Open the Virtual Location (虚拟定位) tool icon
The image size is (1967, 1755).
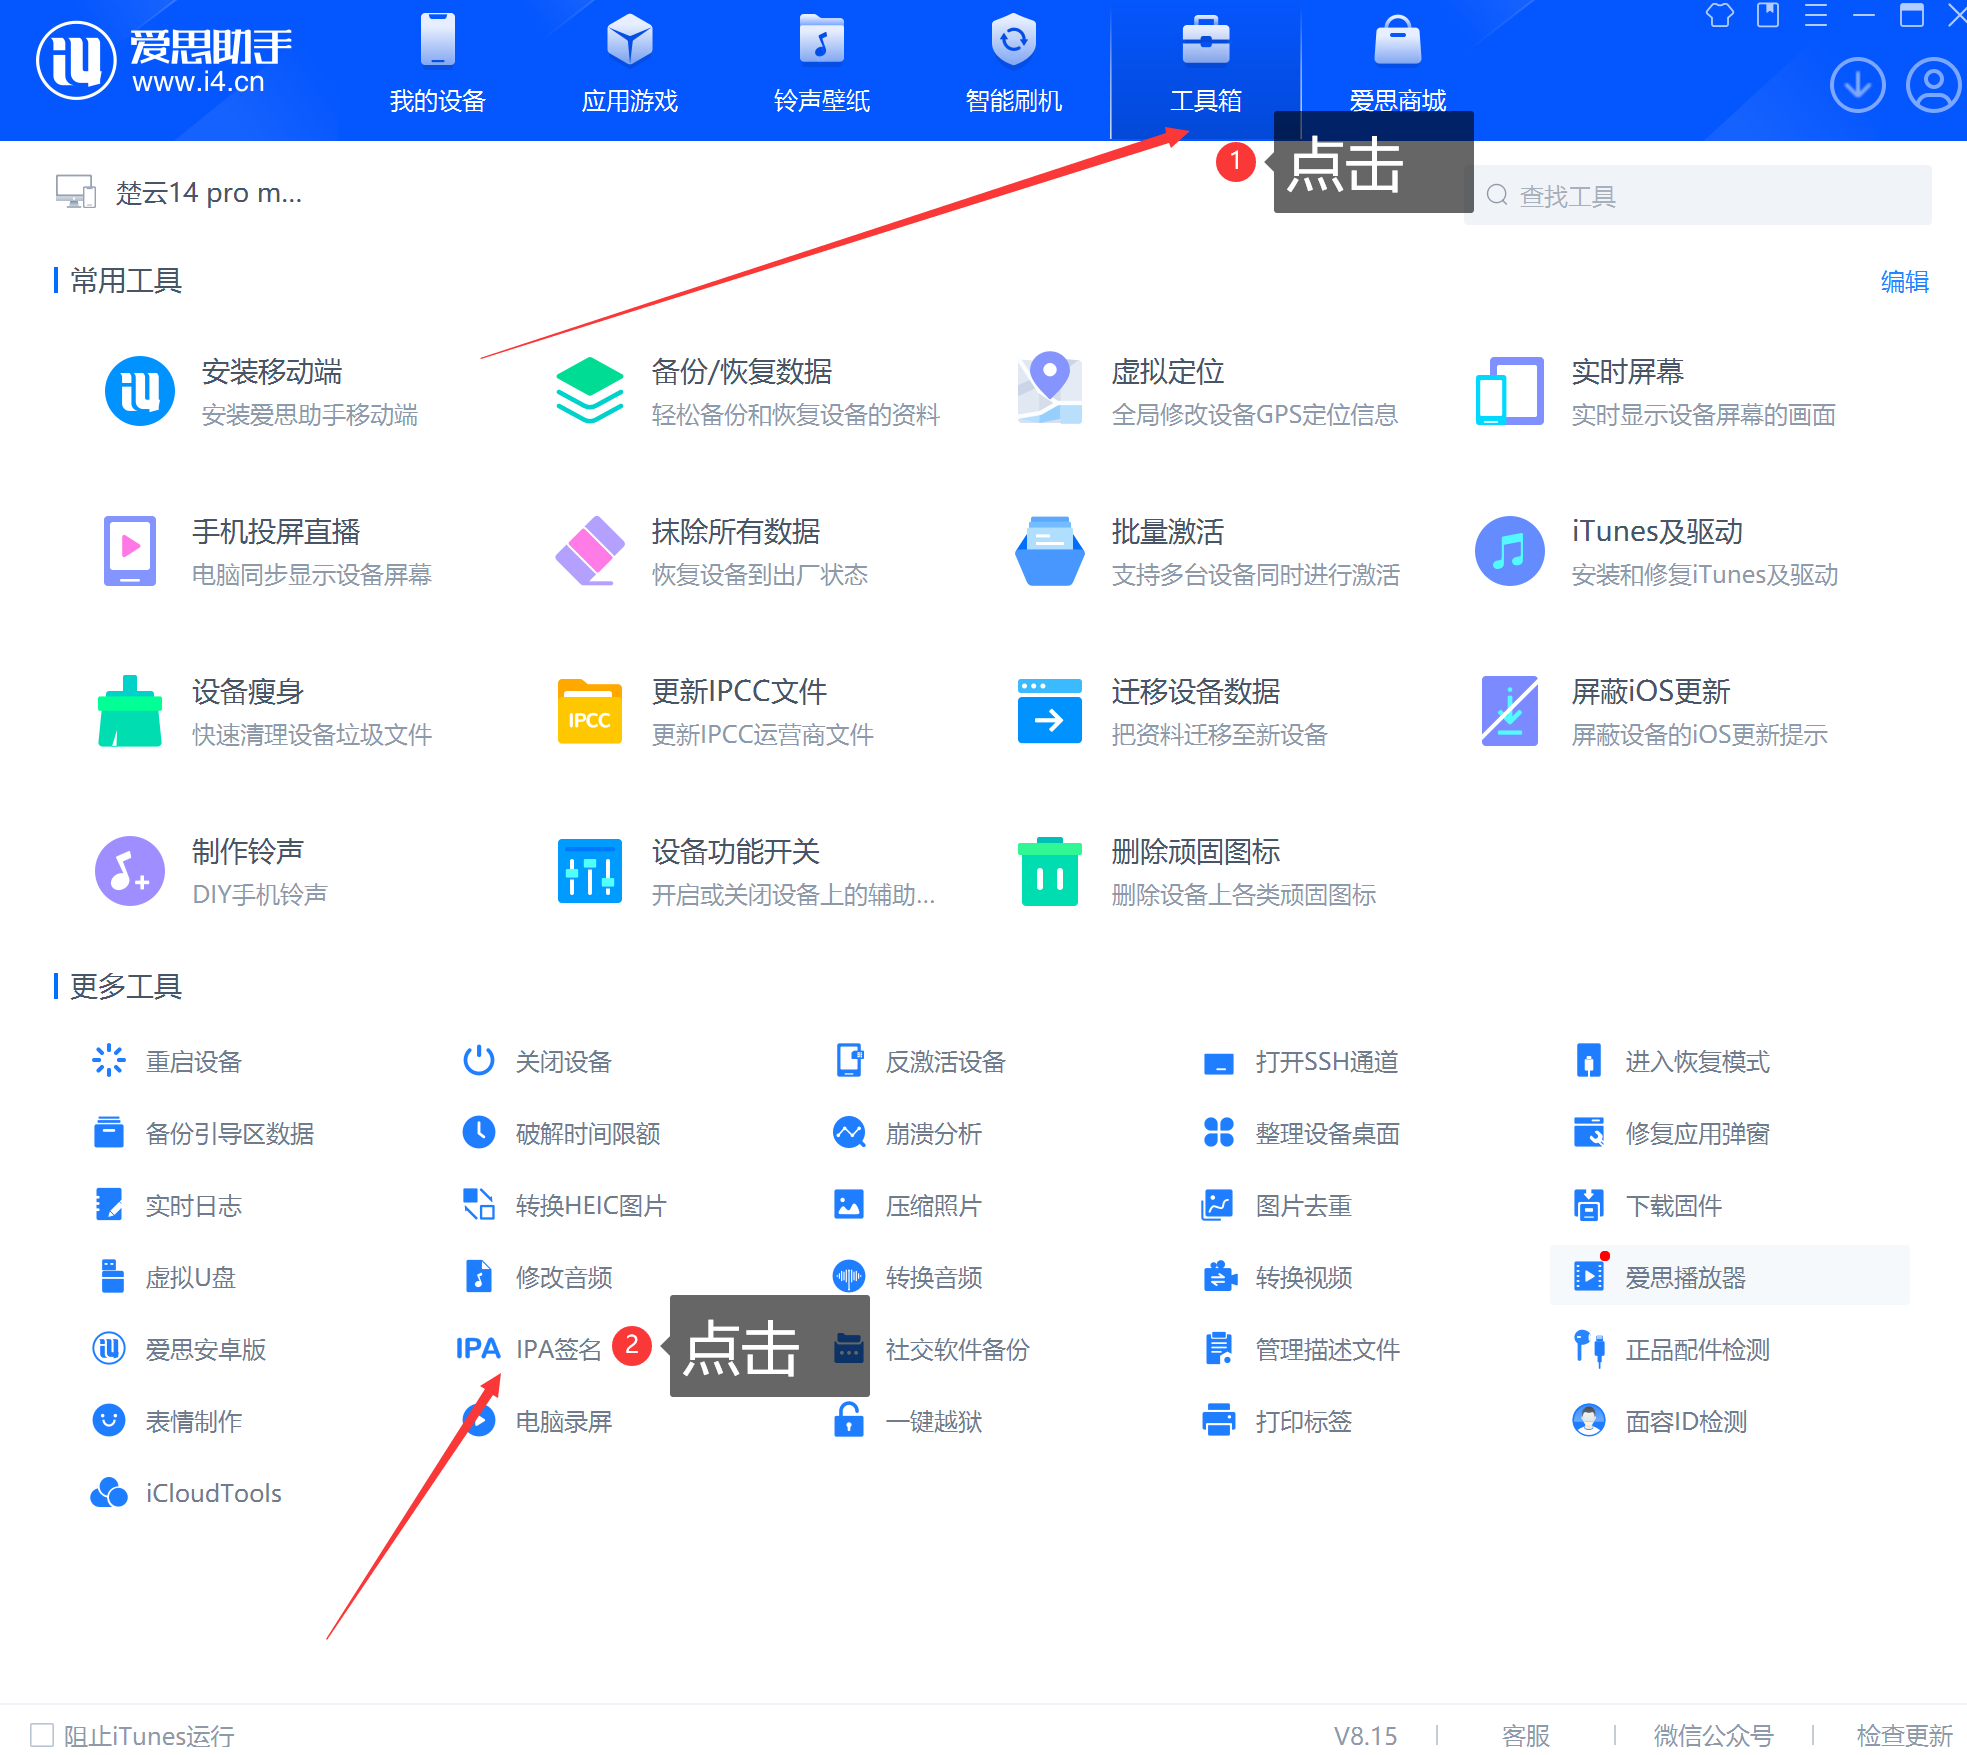pyautogui.click(x=1049, y=390)
